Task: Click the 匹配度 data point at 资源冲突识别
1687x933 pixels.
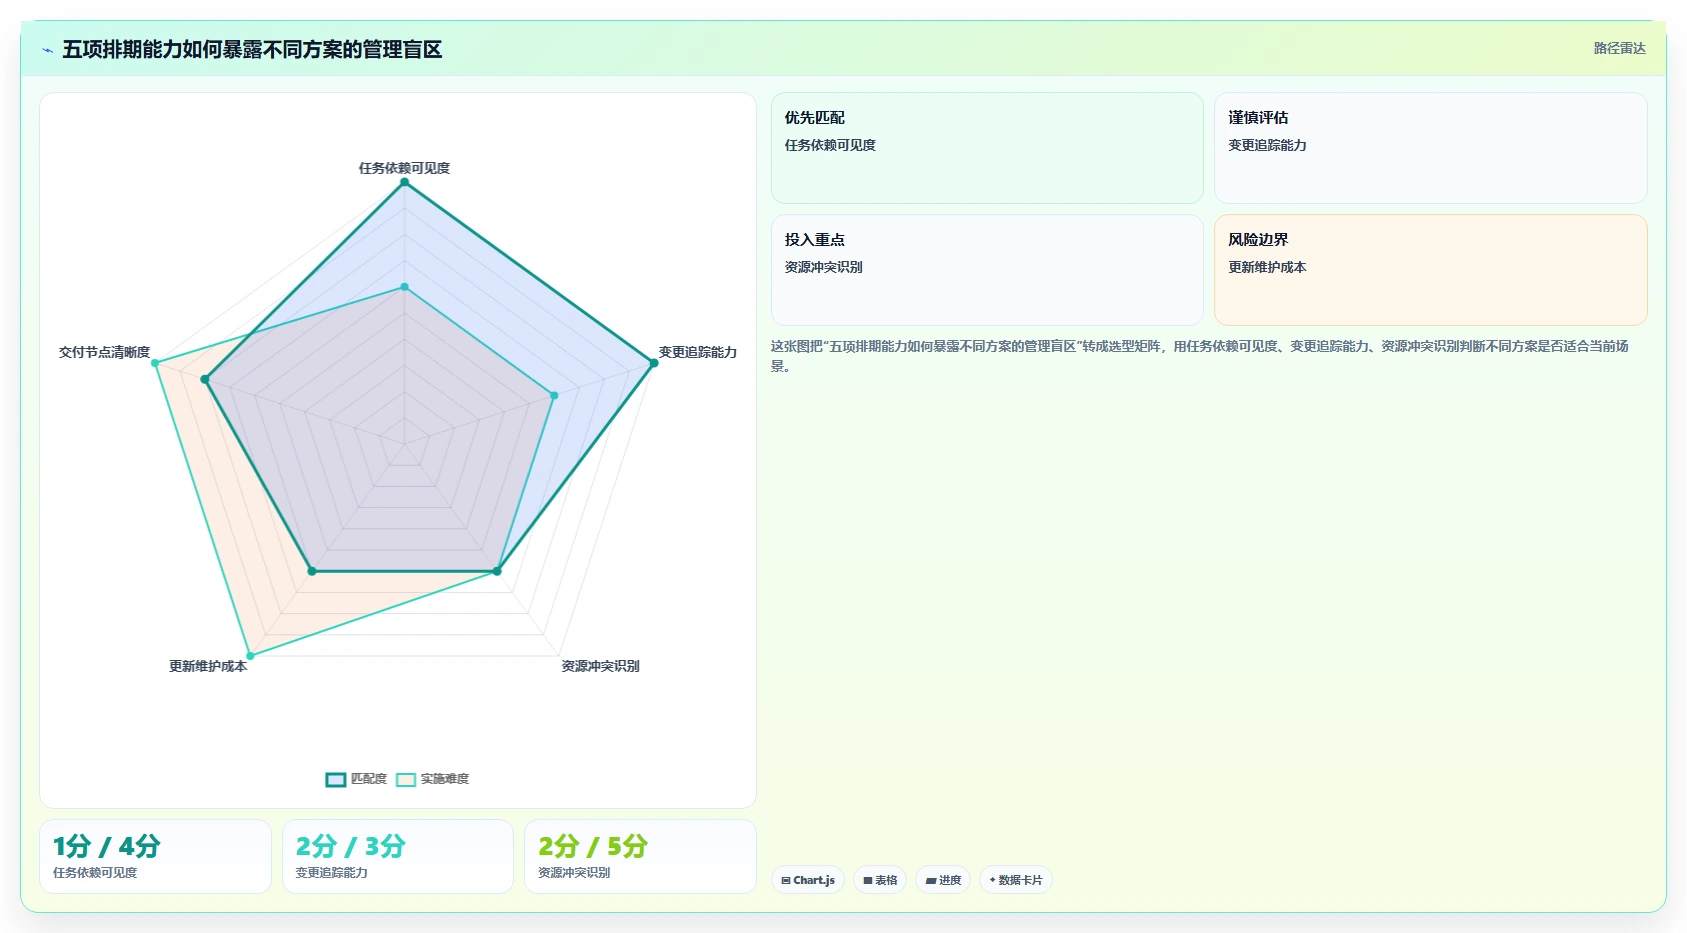Action: click(x=497, y=571)
